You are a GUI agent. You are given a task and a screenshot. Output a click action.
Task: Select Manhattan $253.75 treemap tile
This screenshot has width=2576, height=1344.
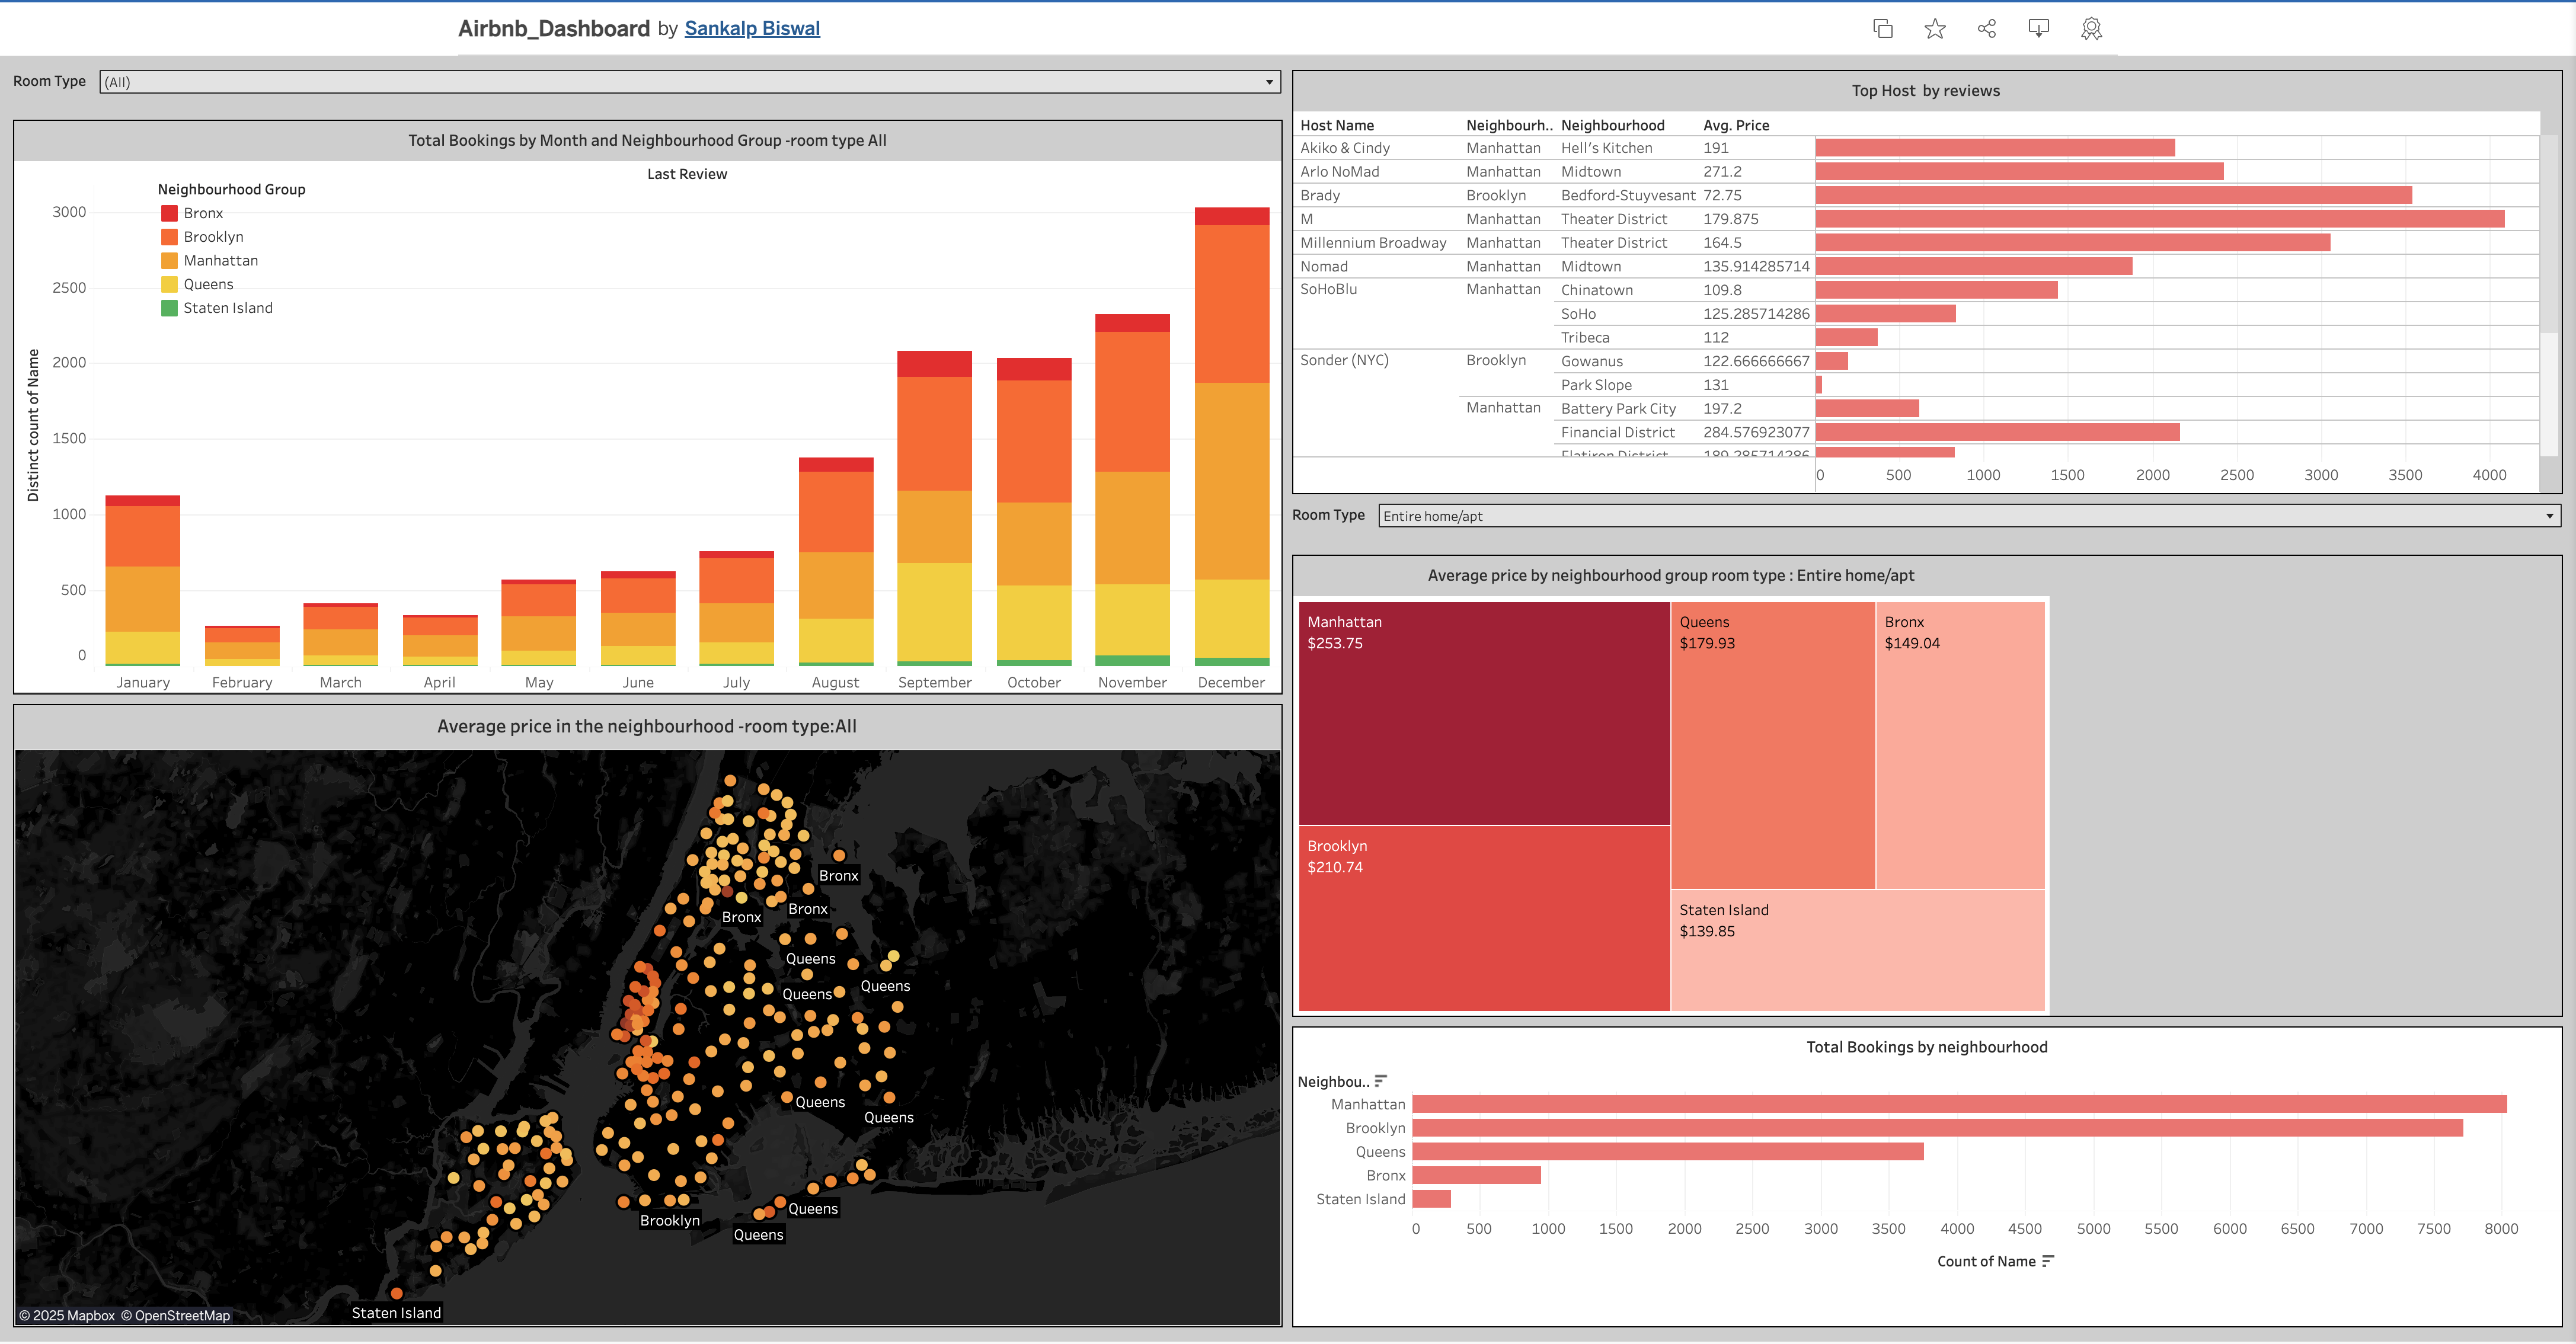1484,713
